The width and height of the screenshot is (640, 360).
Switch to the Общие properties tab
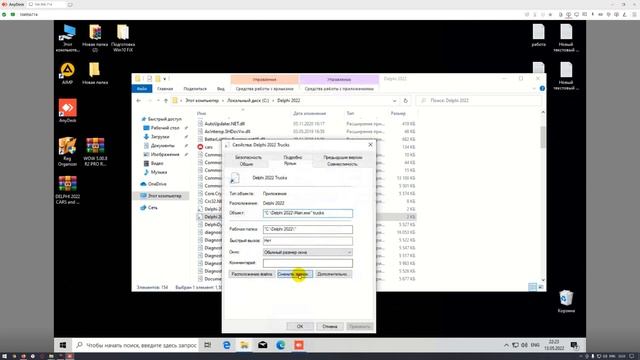[247, 164]
